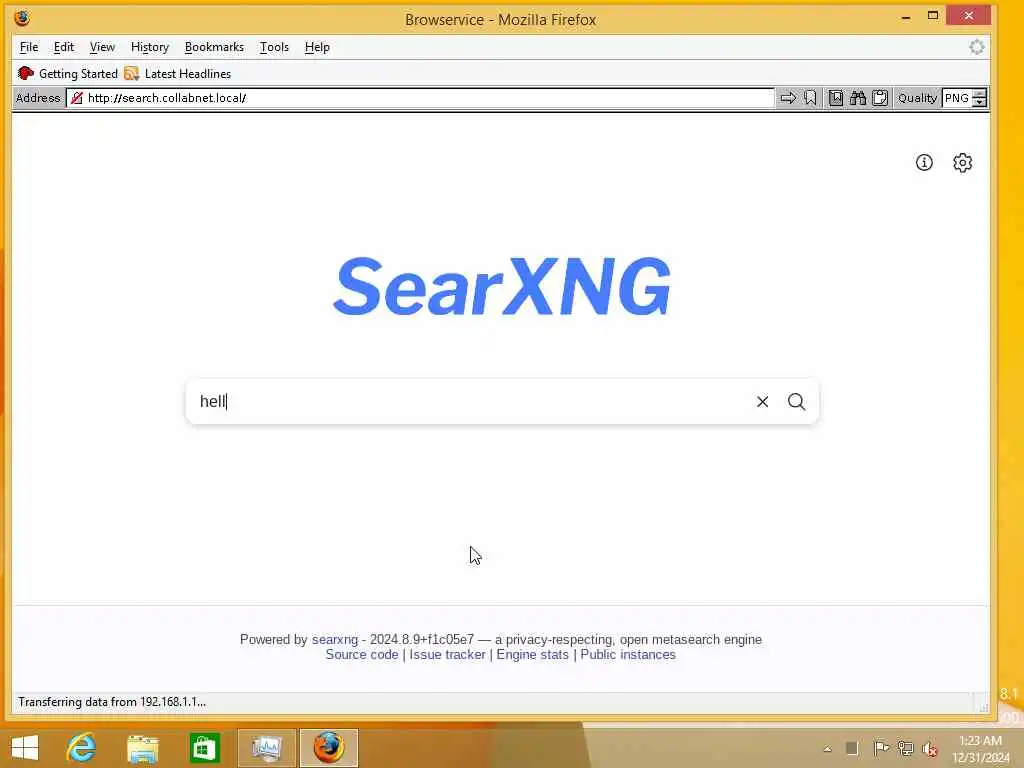Open the Edit menu

63,47
